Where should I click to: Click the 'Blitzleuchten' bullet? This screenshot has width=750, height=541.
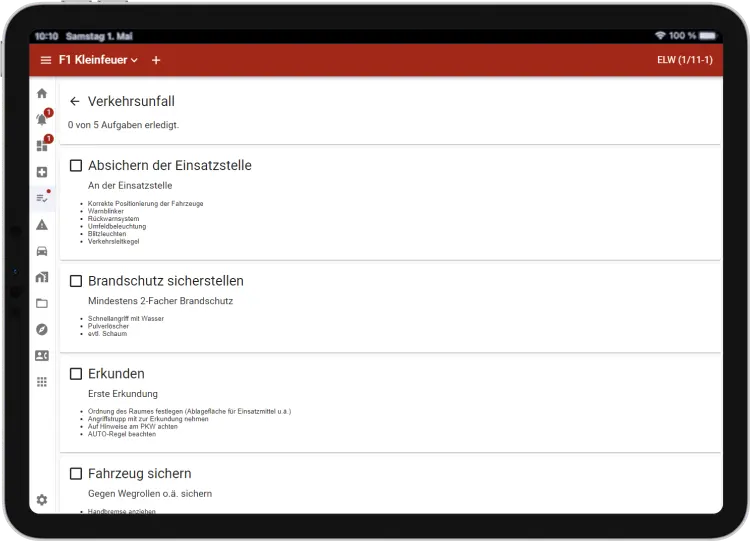pos(107,234)
